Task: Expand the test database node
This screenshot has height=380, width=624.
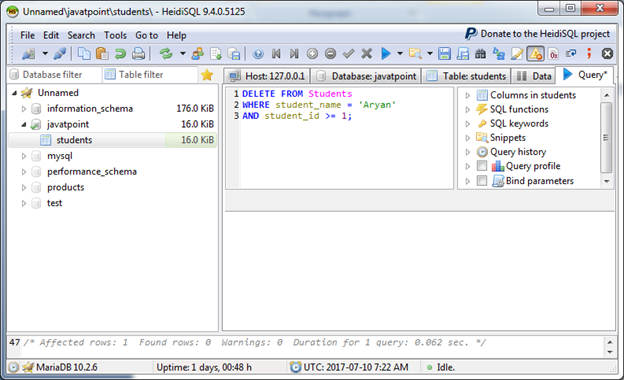Action: [x=24, y=203]
